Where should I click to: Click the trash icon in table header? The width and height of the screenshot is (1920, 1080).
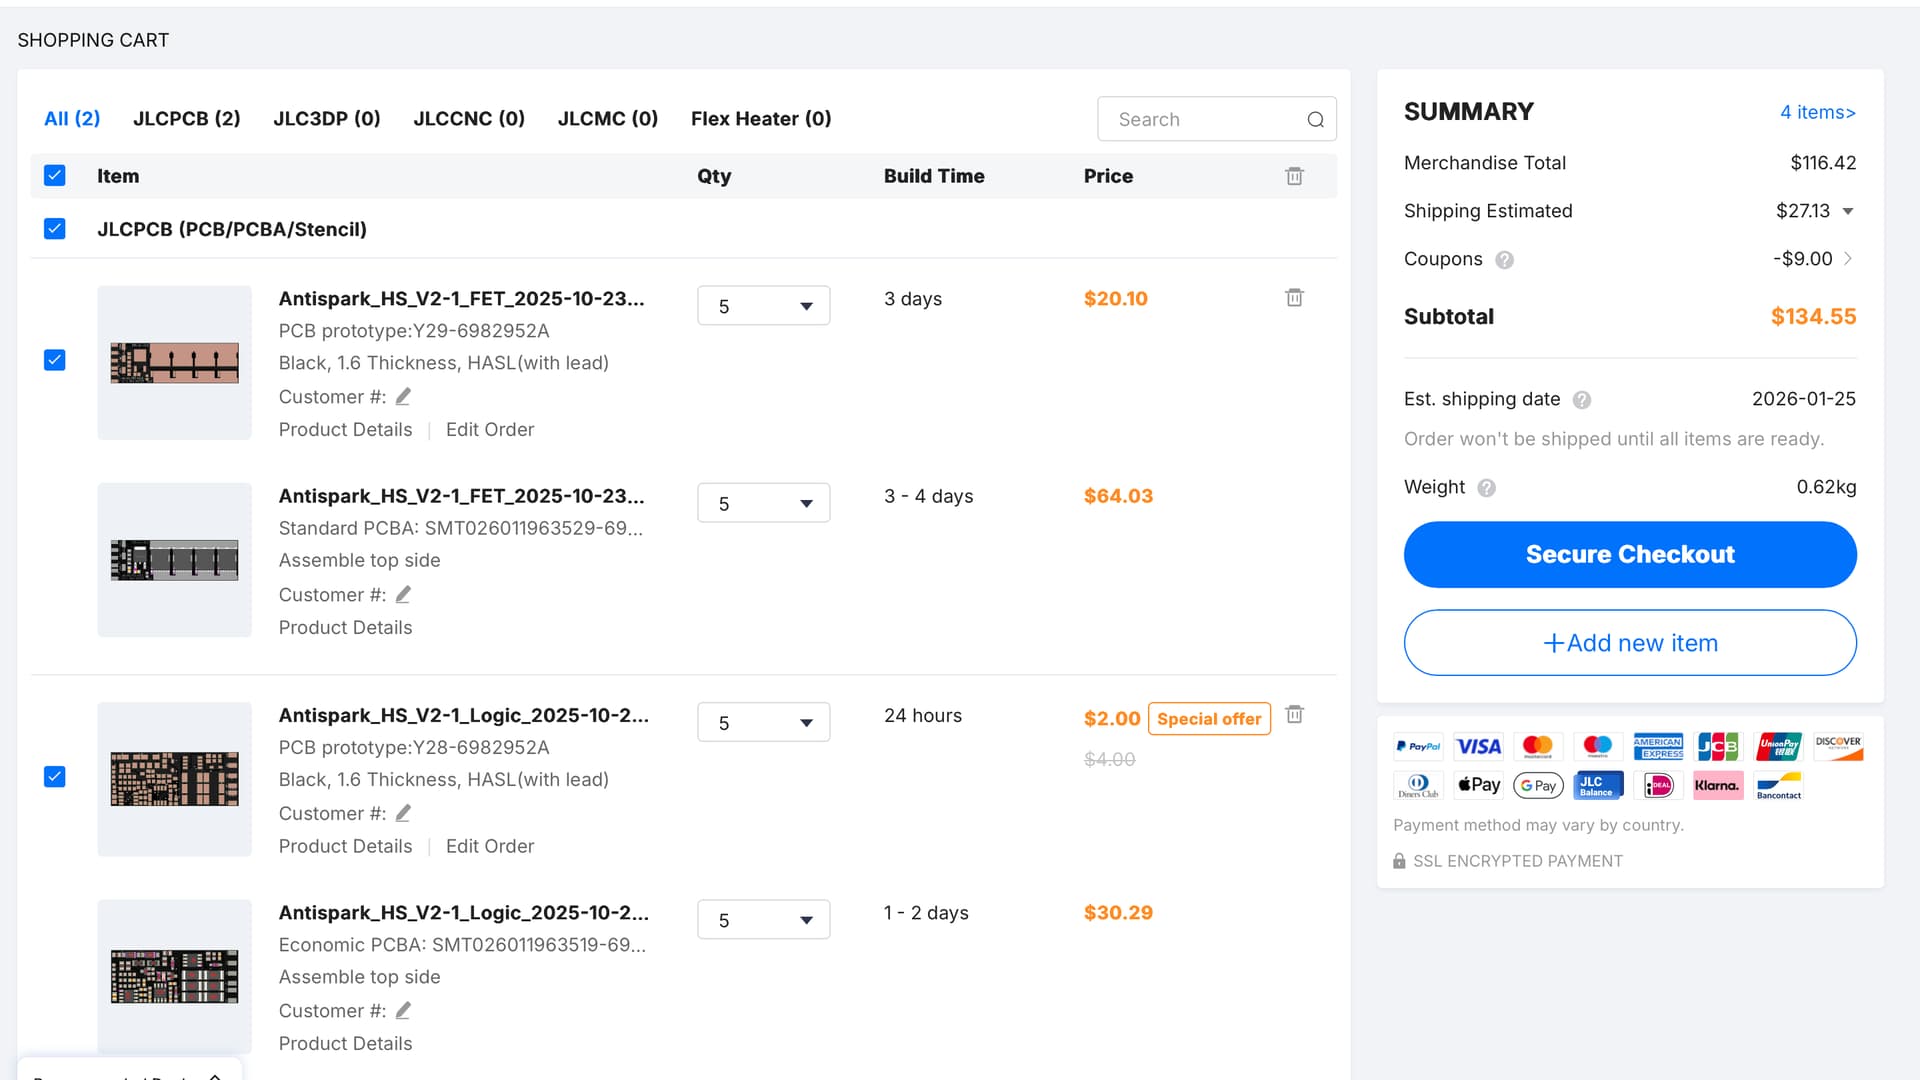(x=1294, y=176)
